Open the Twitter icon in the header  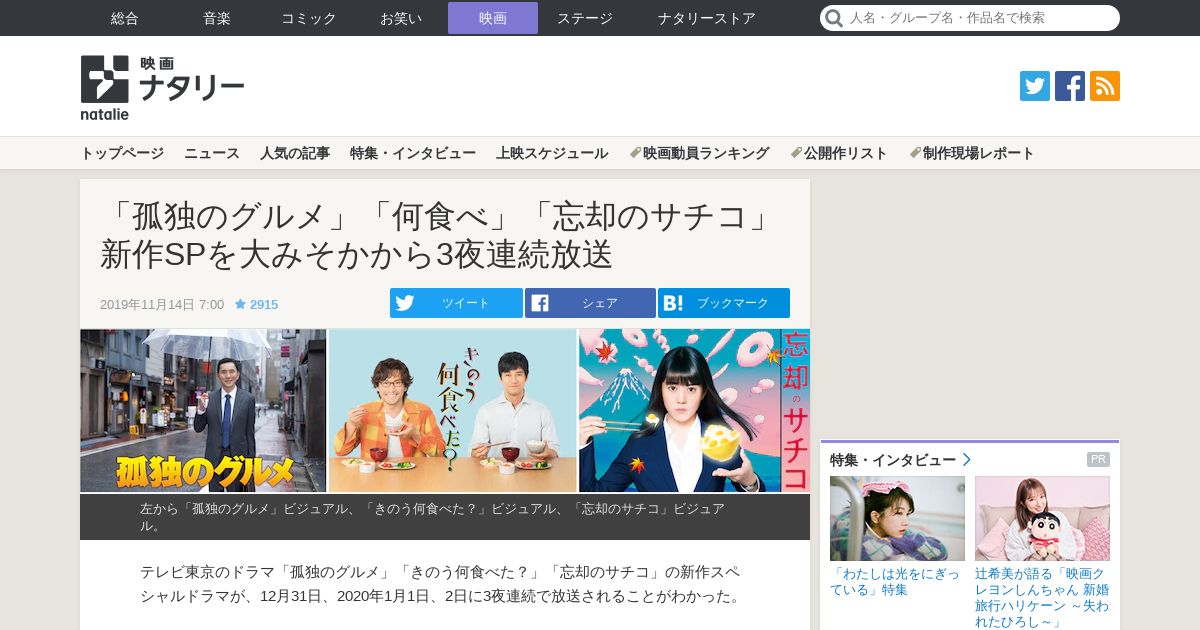pyautogui.click(x=1035, y=86)
